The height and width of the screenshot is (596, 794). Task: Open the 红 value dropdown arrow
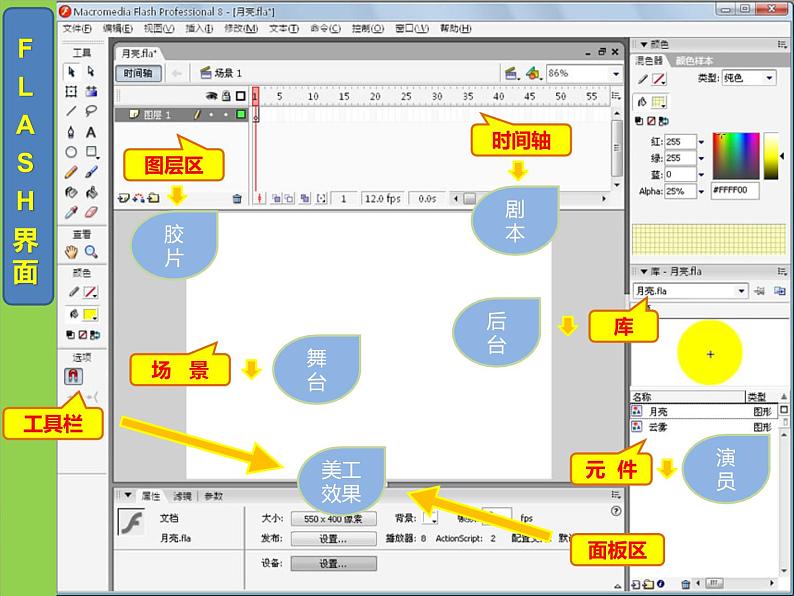point(701,142)
